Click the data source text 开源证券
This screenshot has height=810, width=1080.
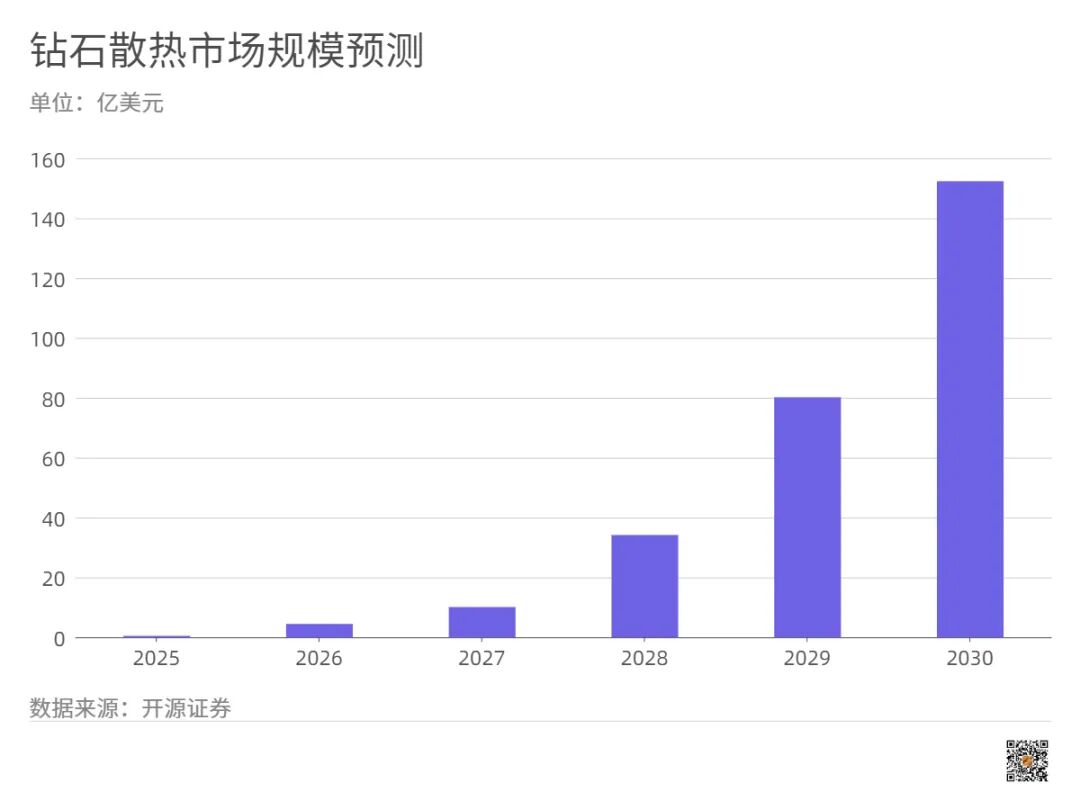click(x=186, y=709)
